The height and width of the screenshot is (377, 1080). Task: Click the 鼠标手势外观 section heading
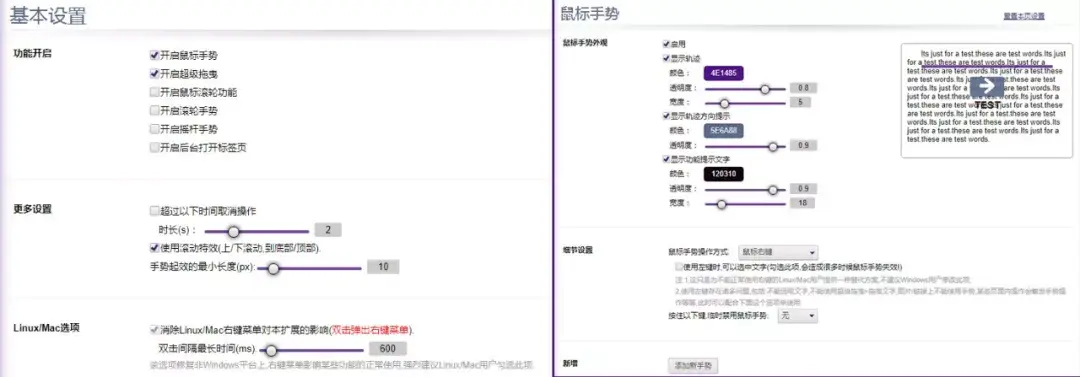pos(585,43)
